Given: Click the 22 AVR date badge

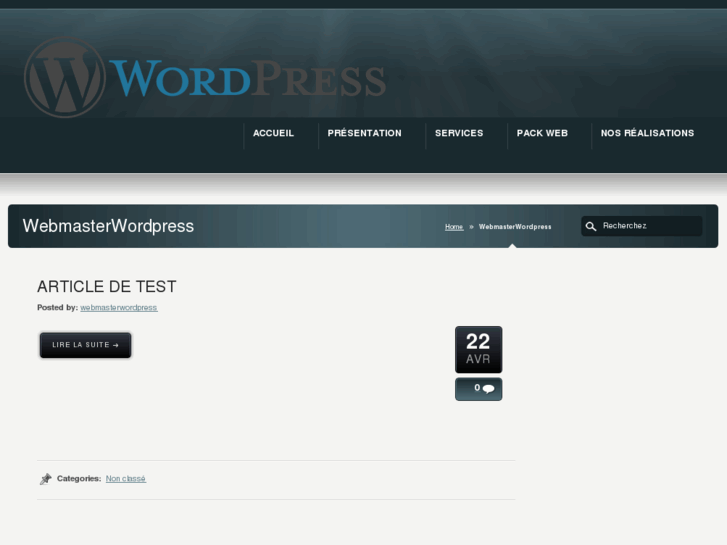Looking at the screenshot, I should click(478, 349).
